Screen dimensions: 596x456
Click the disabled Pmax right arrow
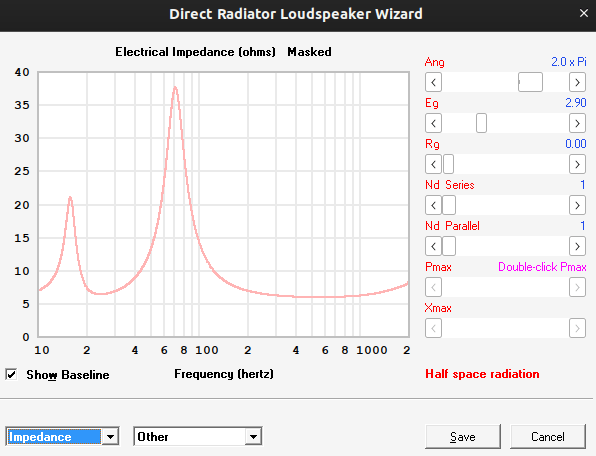tap(577, 287)
